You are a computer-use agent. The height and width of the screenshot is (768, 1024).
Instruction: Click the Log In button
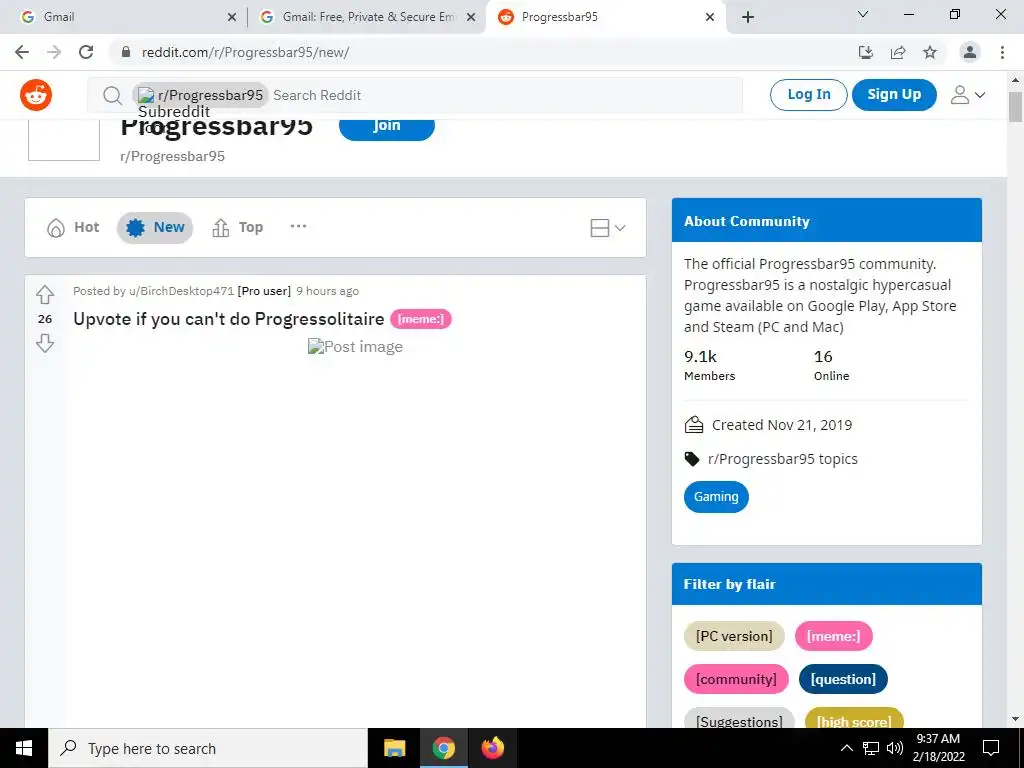808,95
